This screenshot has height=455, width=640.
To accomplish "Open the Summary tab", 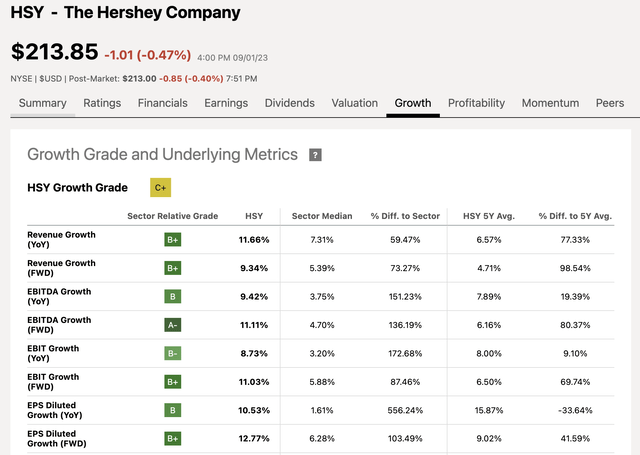I will point(42,103).
